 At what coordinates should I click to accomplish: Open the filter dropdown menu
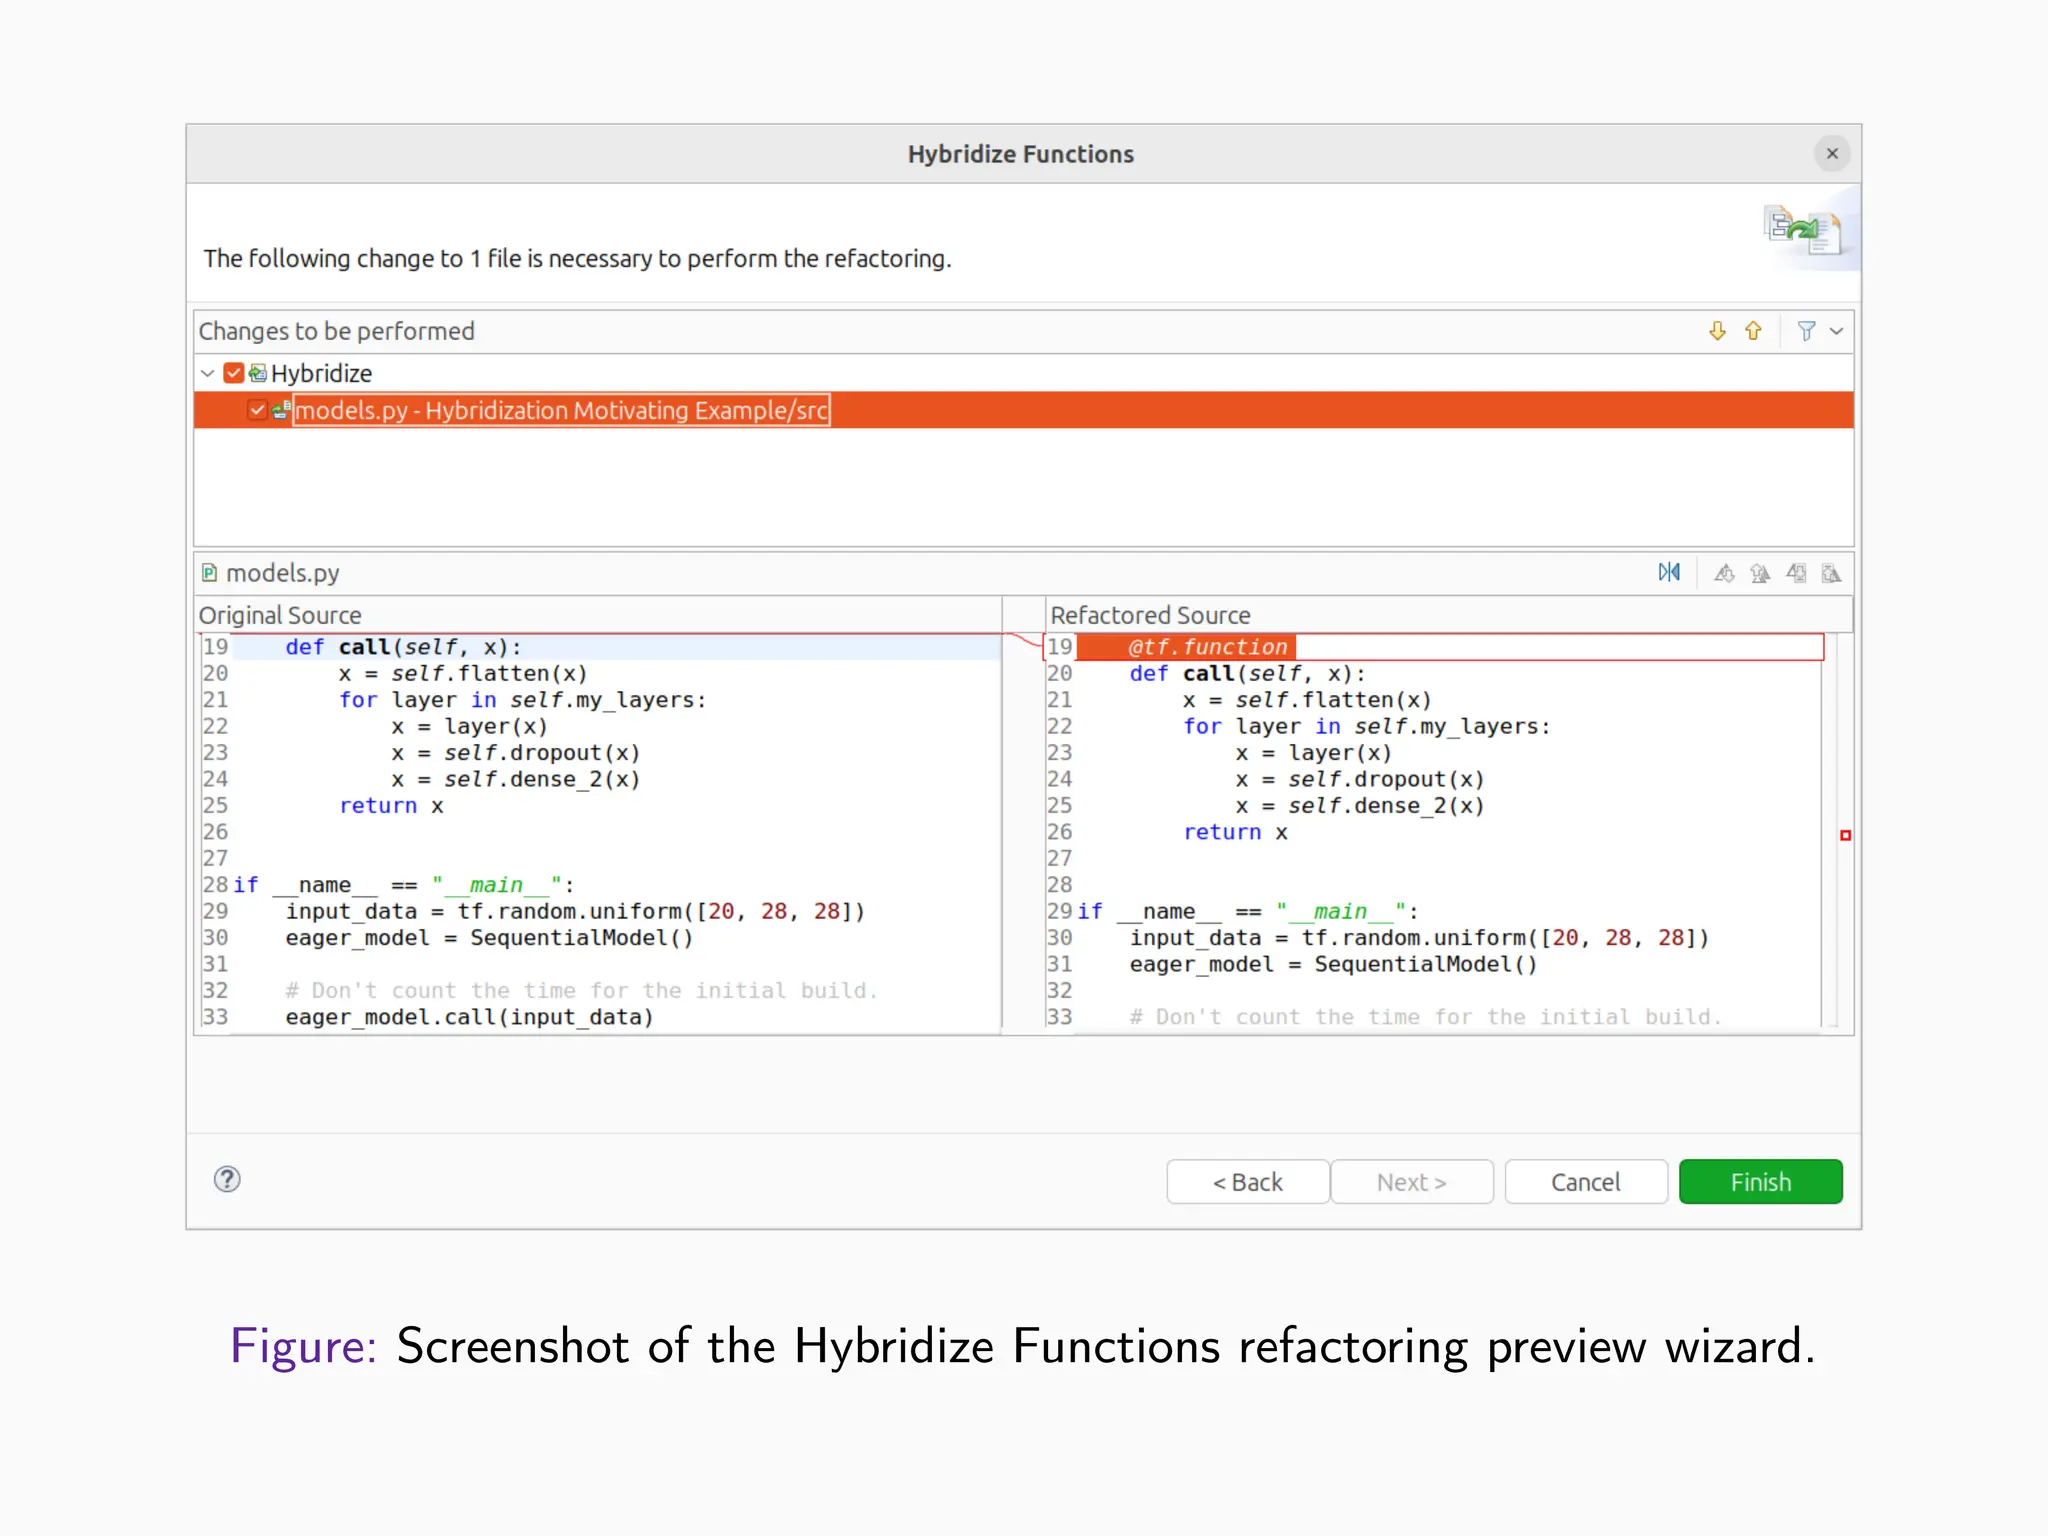tap(1836, 331)
